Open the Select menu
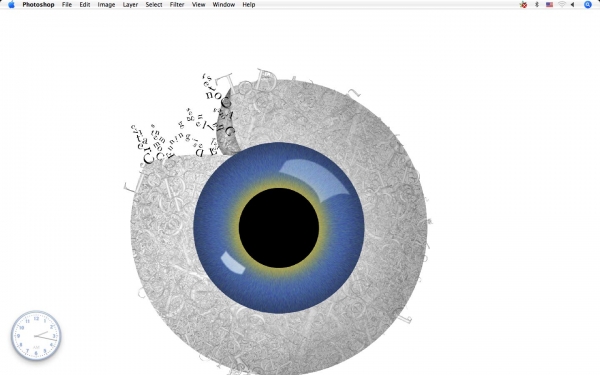Viewport: 600px width, 375px height. coord(154,5)
